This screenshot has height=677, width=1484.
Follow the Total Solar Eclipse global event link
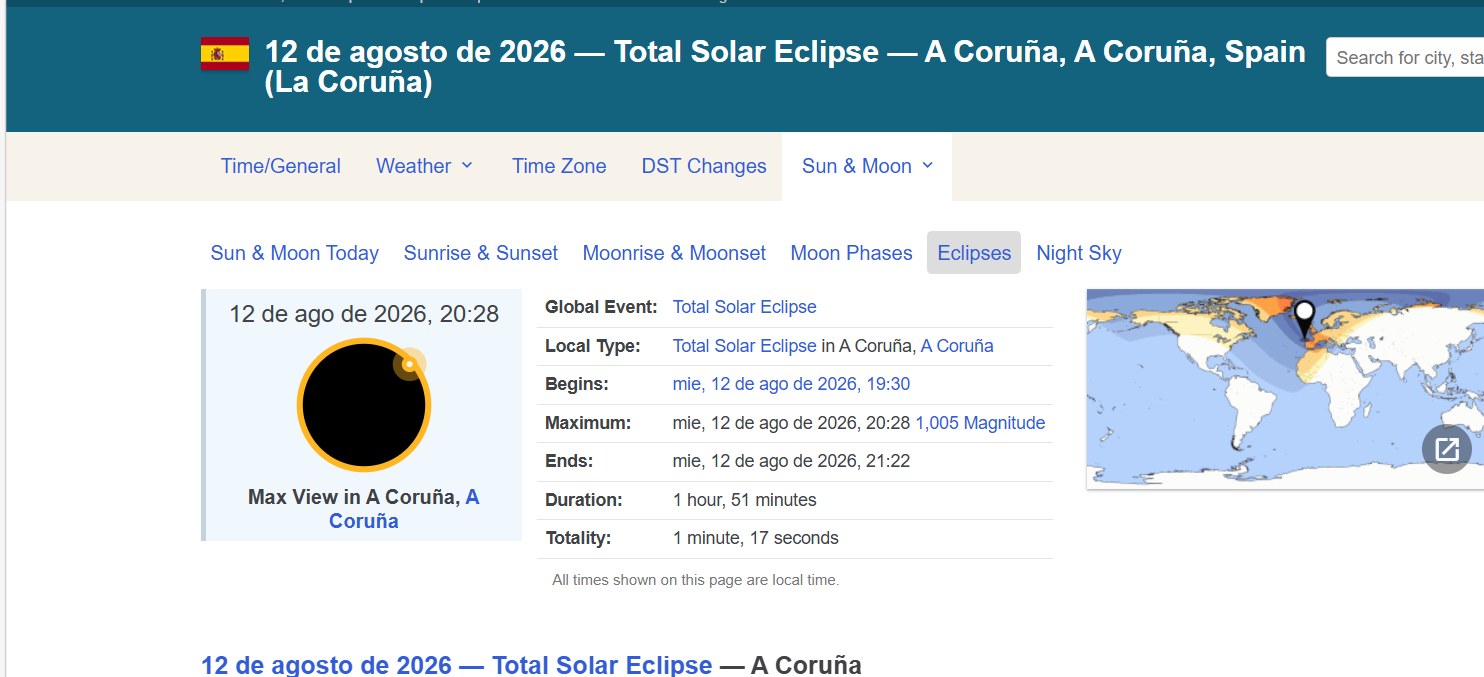[744, 306]
